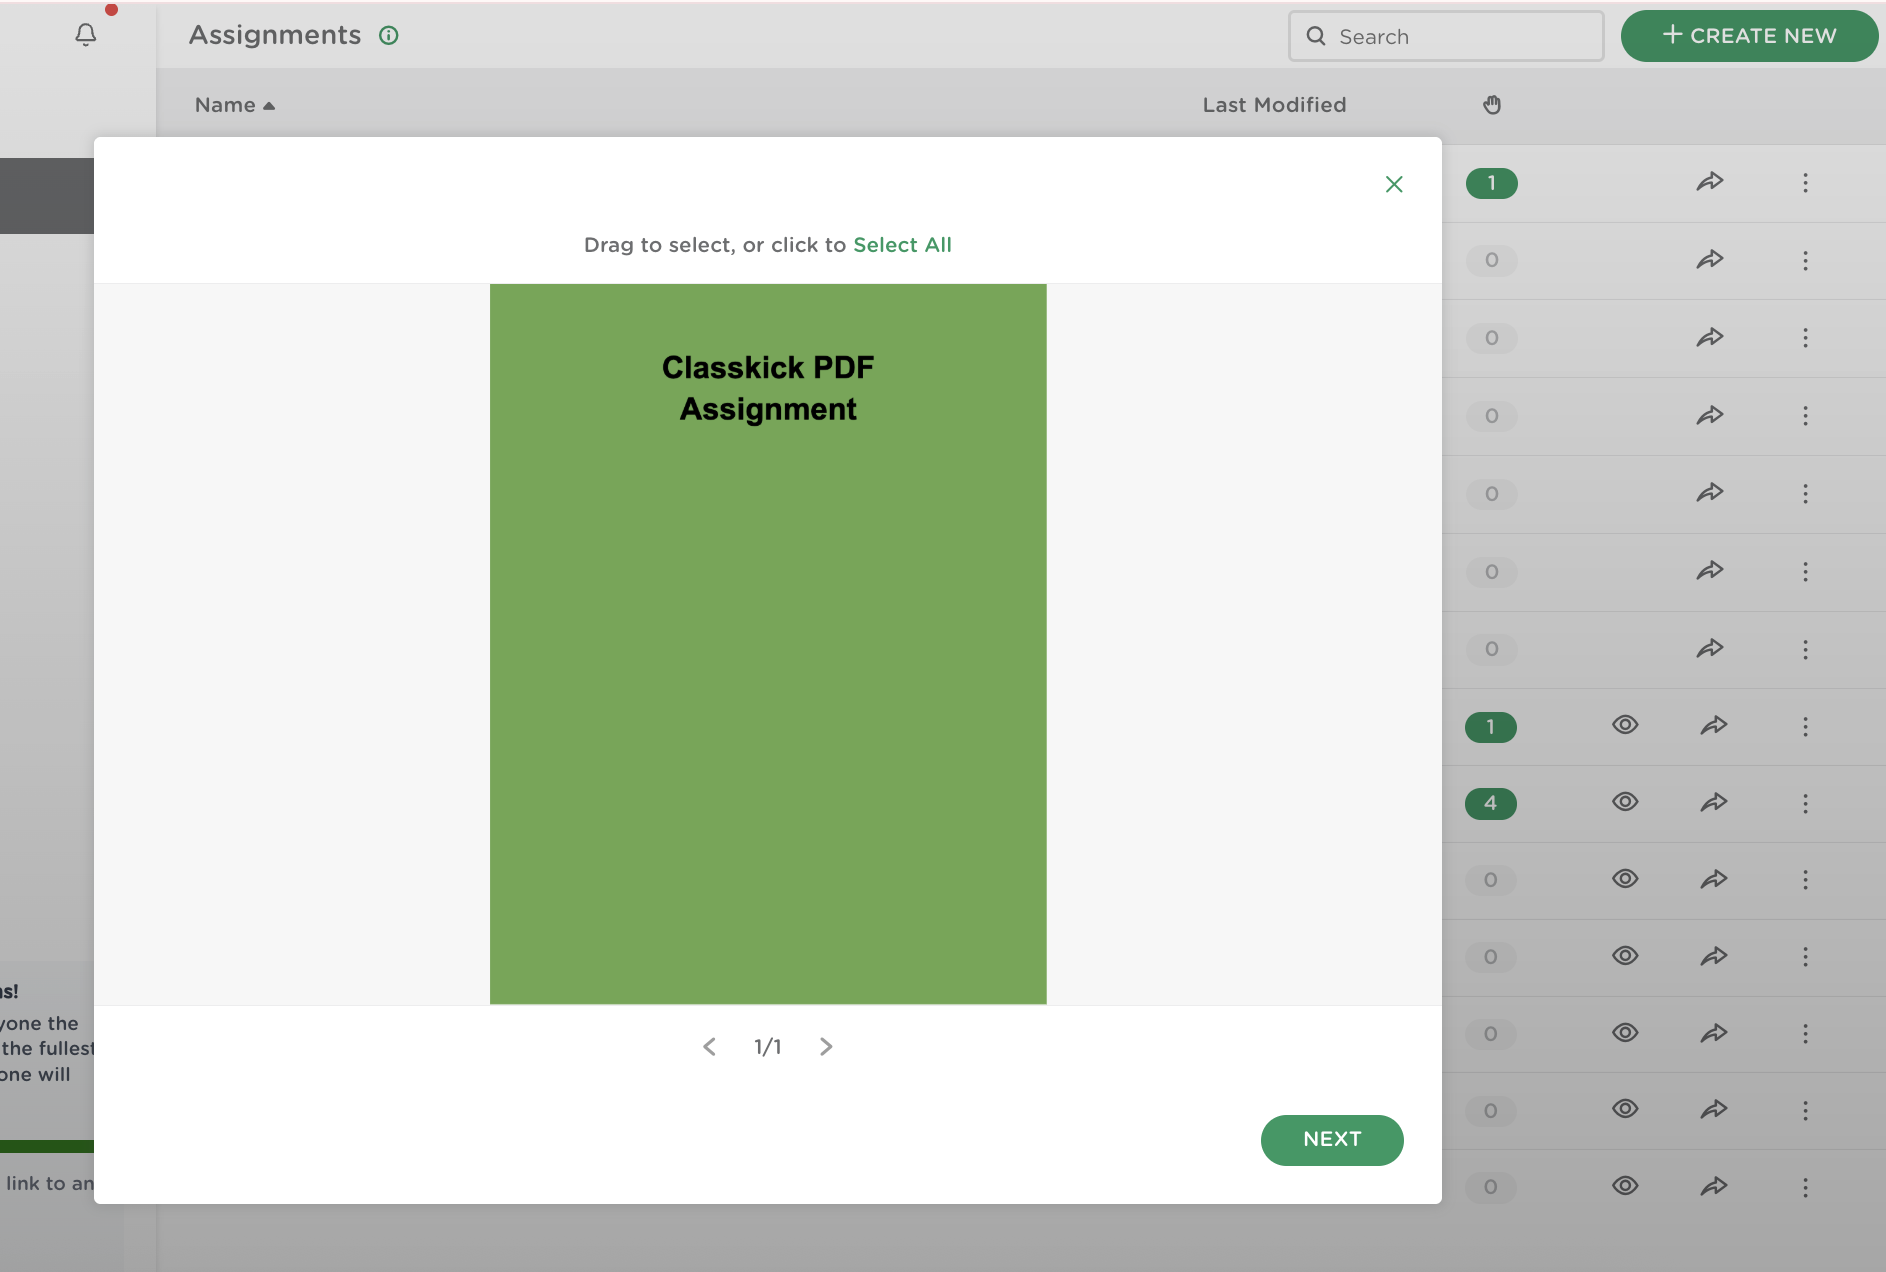Open the three-dot menu in the row with badge 4
The width and height of the screenshot is (1886, 1272).
1805,804
